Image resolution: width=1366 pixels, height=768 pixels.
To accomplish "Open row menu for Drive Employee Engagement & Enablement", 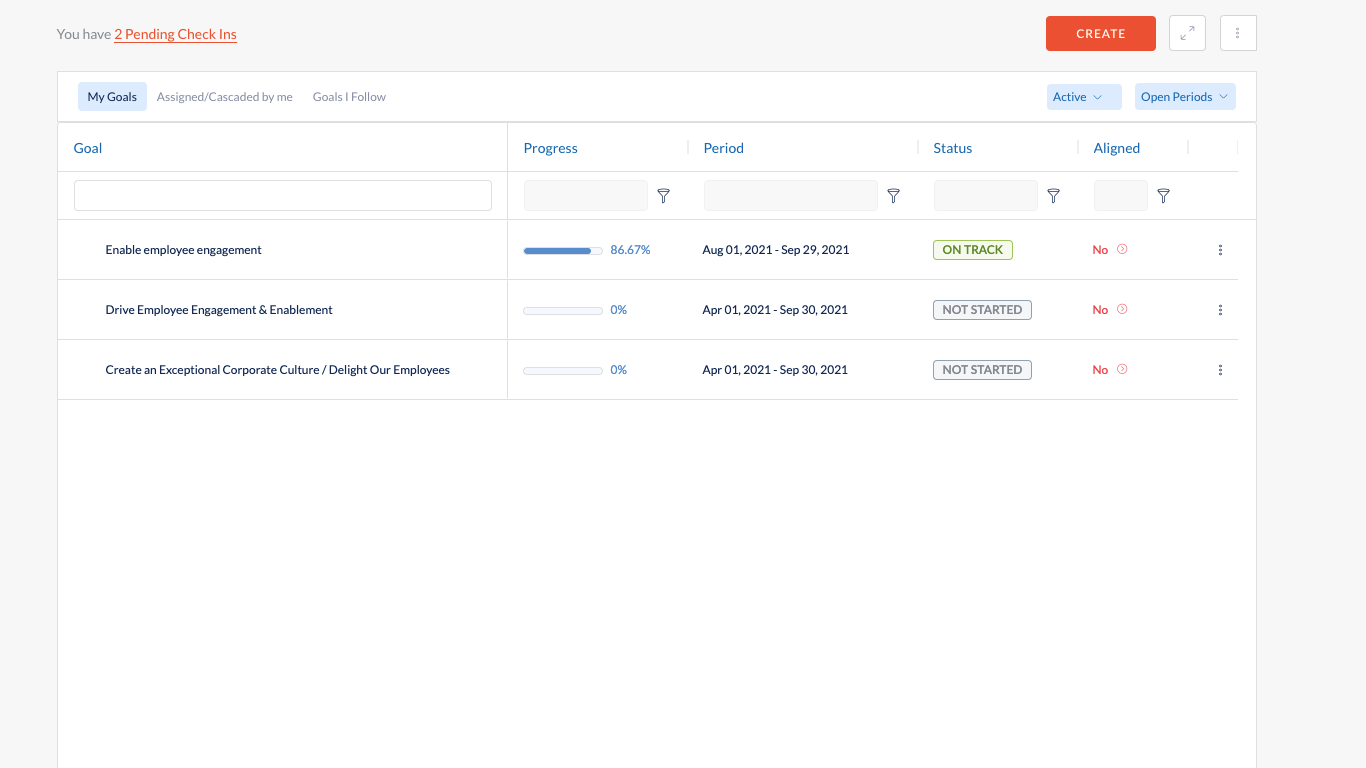I will pyautogui.click(x=1220, y=310).
